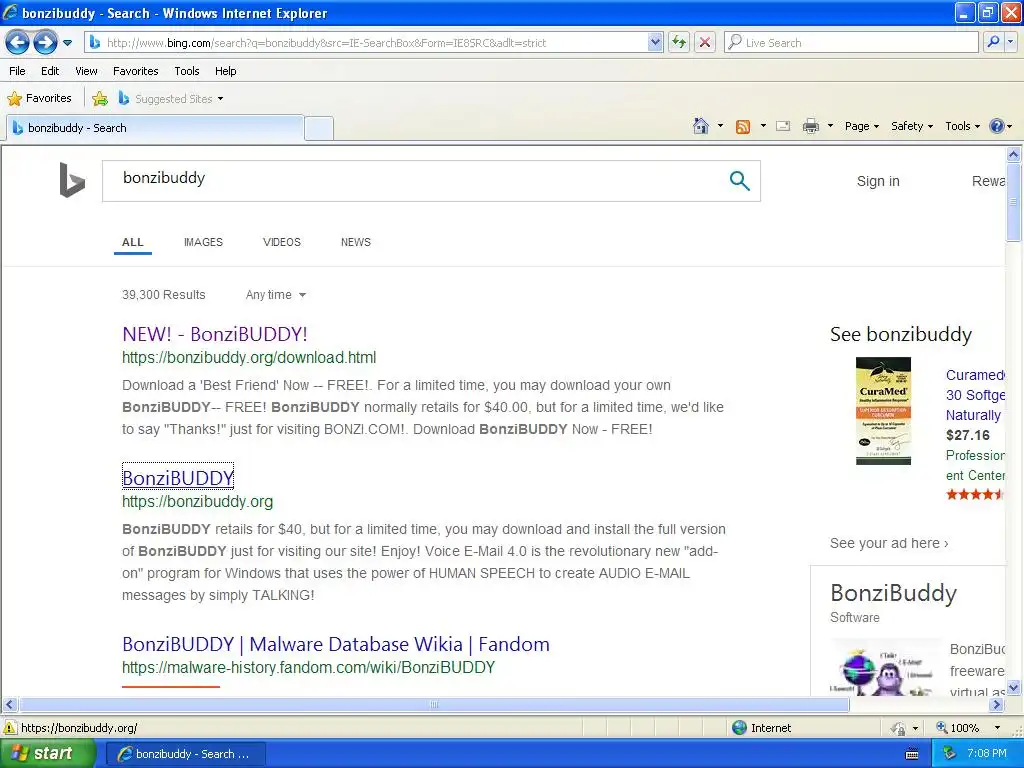
Task: Open the search provider options dropdown
Action: [1010, 43]
